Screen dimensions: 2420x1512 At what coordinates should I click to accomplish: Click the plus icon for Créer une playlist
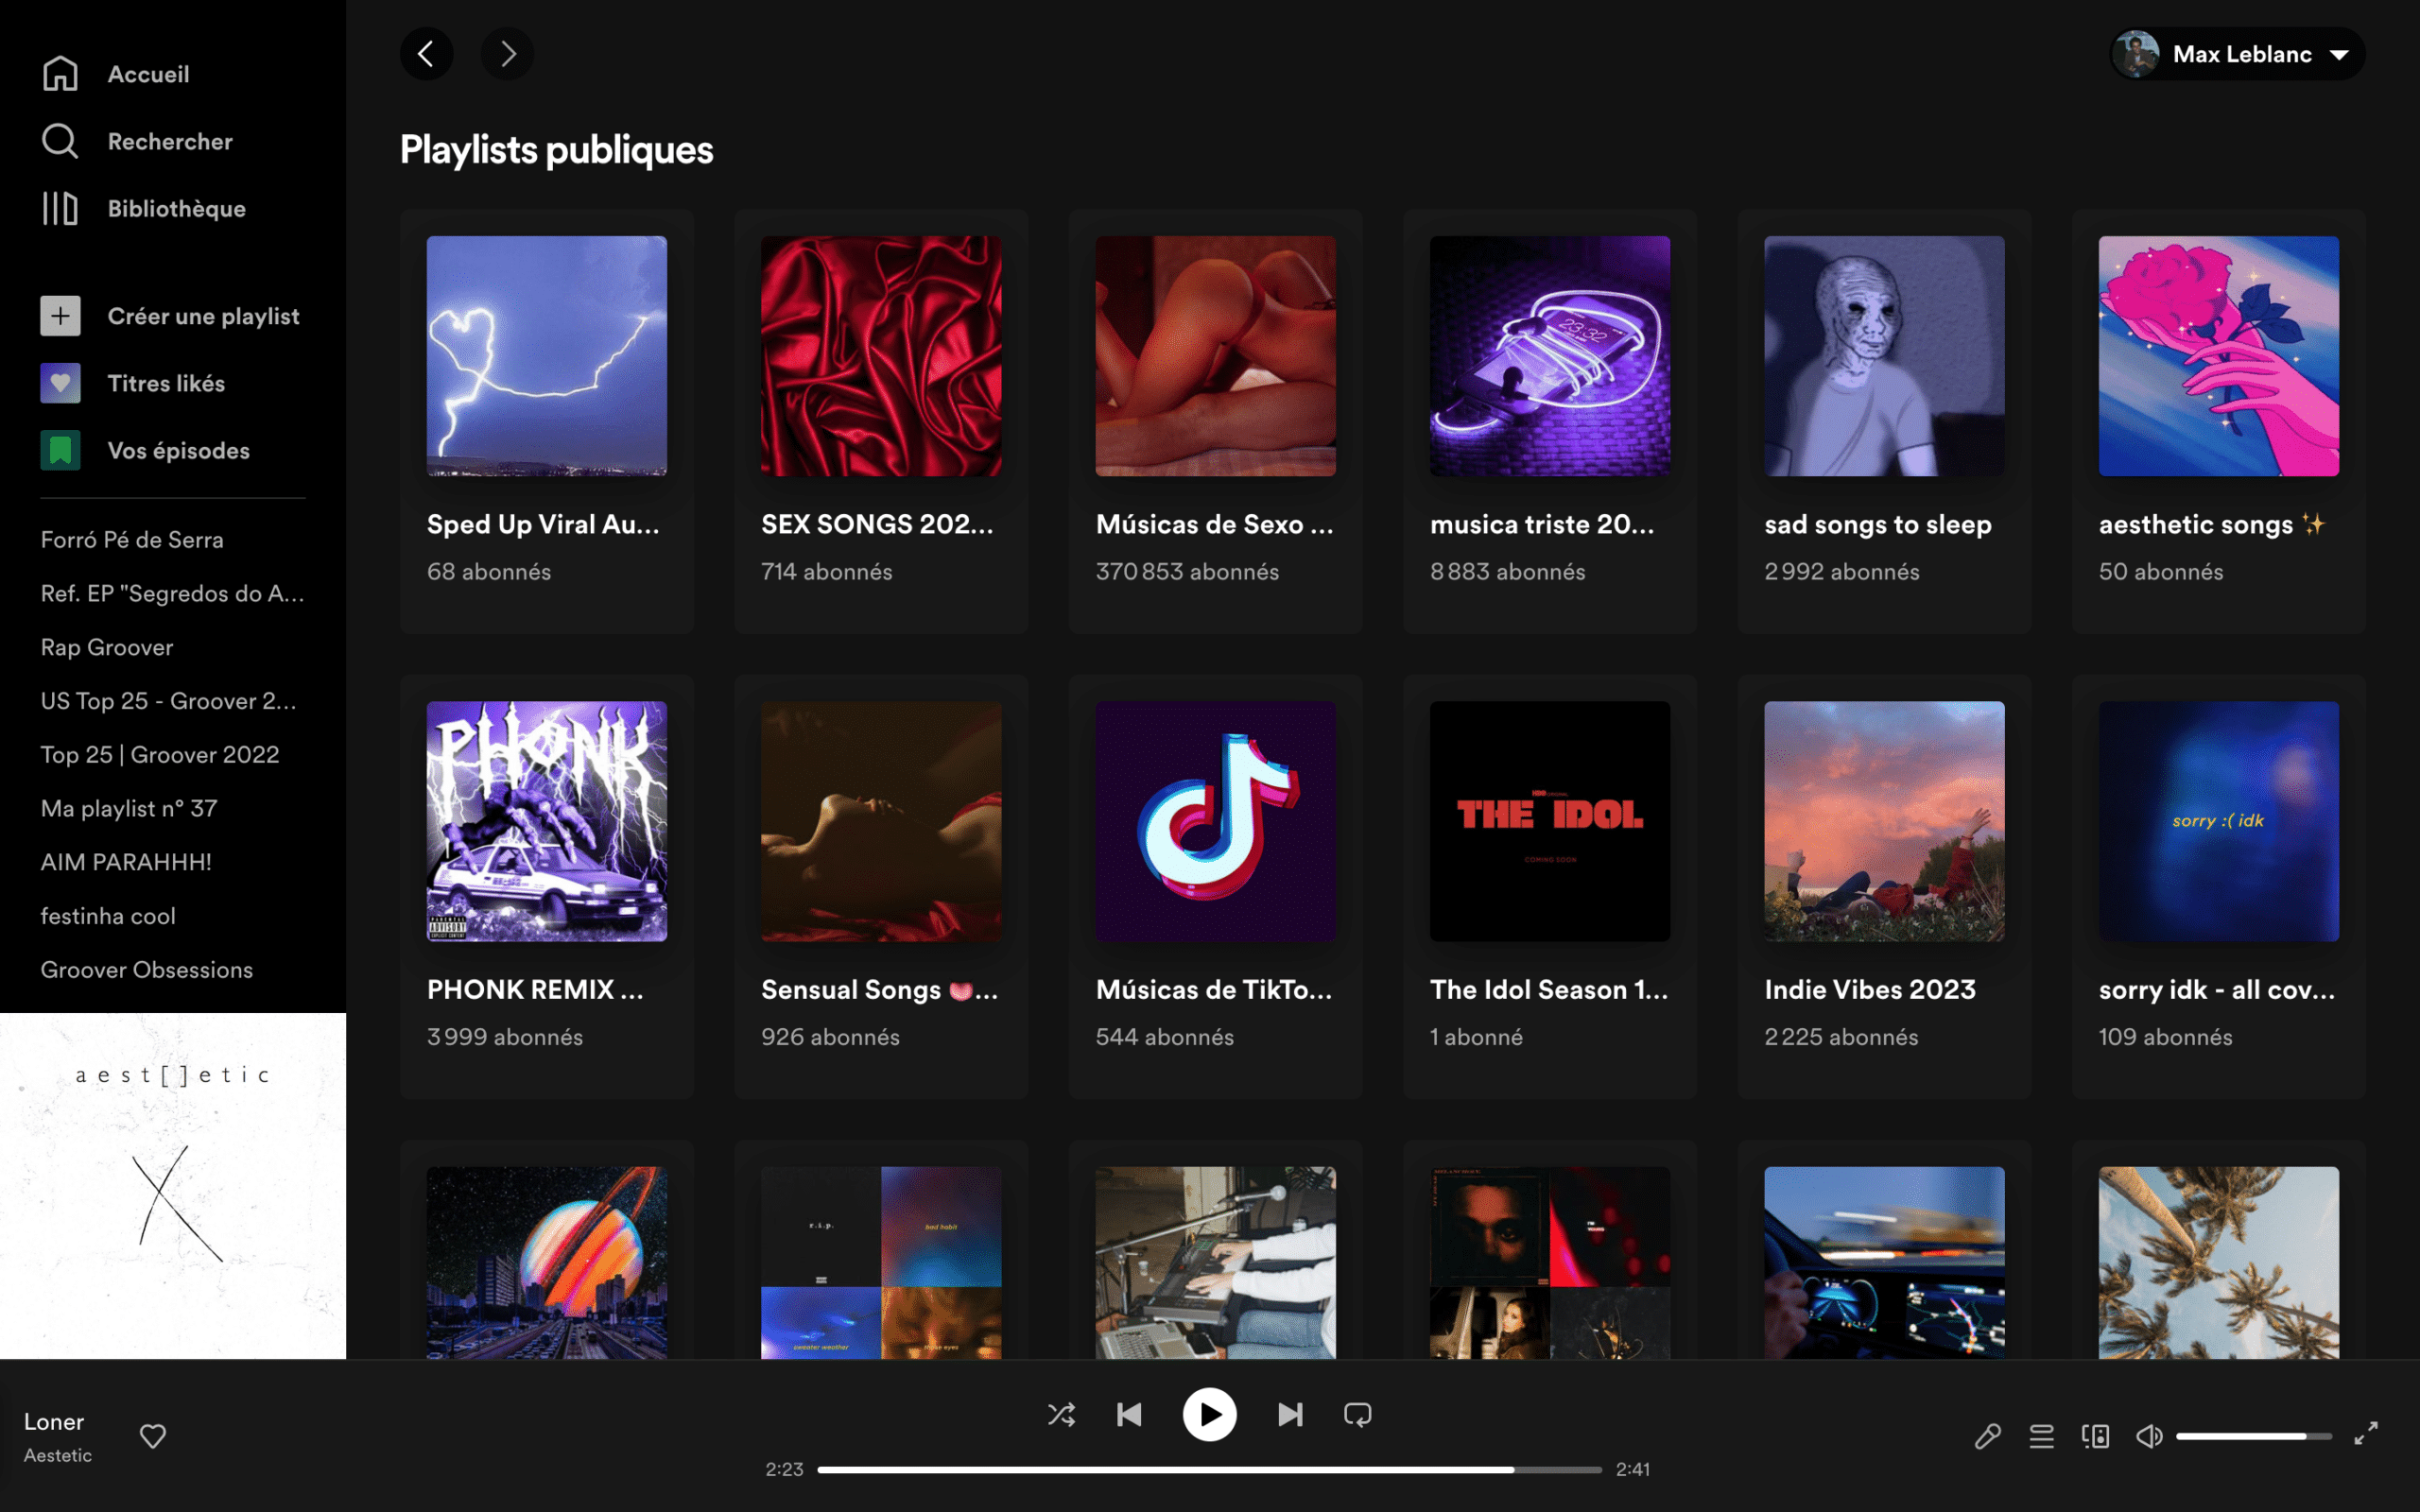coord(60,316)
